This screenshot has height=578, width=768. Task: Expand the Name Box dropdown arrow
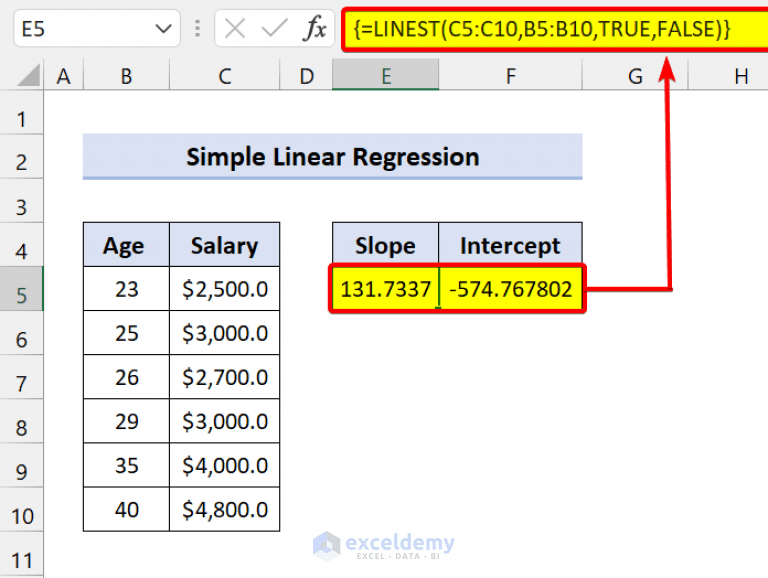163,29
